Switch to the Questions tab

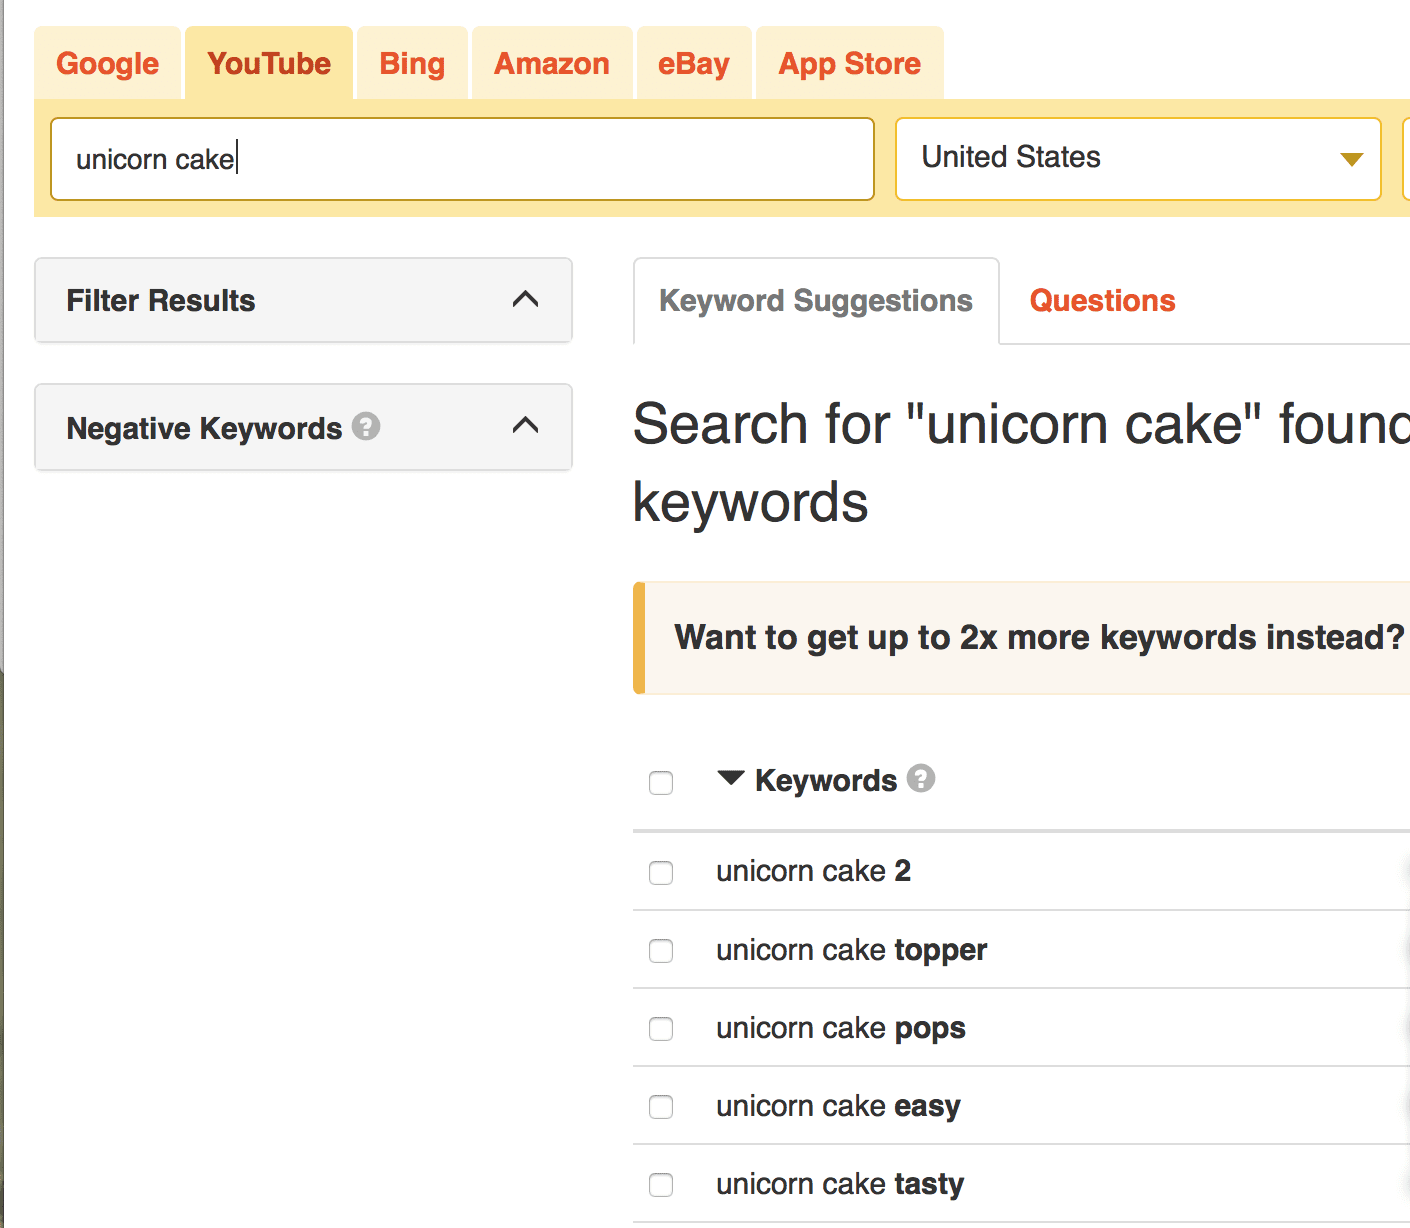click(1102, 301)
